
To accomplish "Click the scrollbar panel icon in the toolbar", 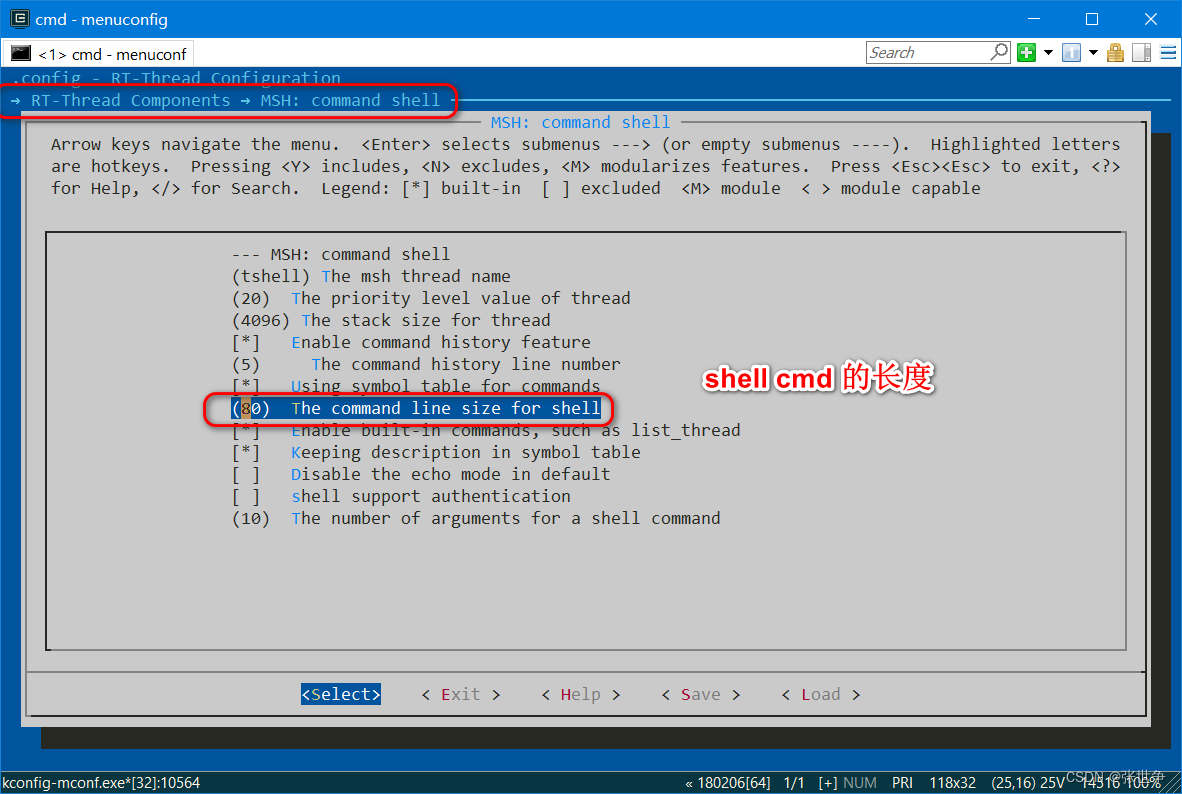I will pyautogui.click(x=1141, y=53).
